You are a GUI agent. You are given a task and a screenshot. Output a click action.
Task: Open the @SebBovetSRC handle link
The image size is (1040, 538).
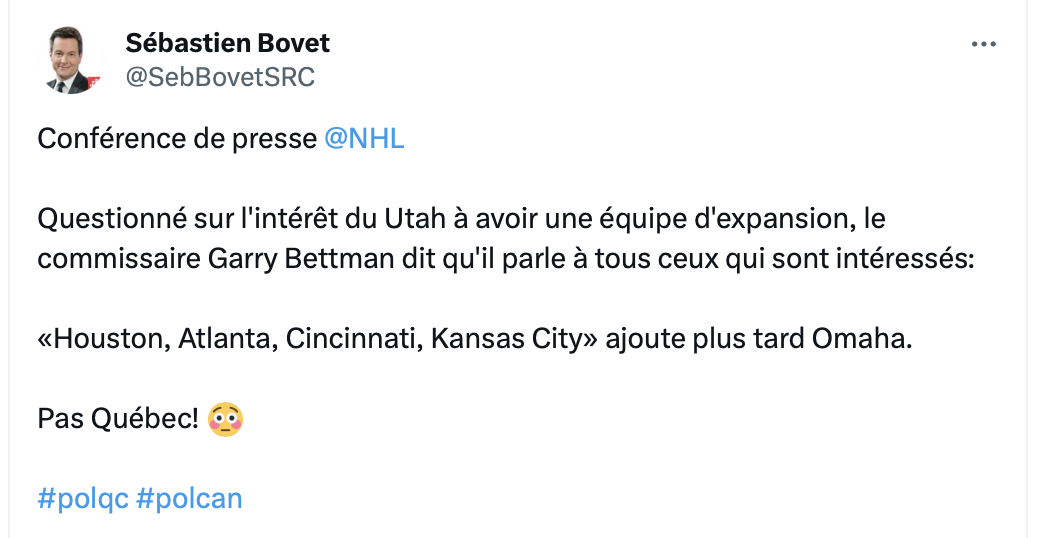coord(220,78)
